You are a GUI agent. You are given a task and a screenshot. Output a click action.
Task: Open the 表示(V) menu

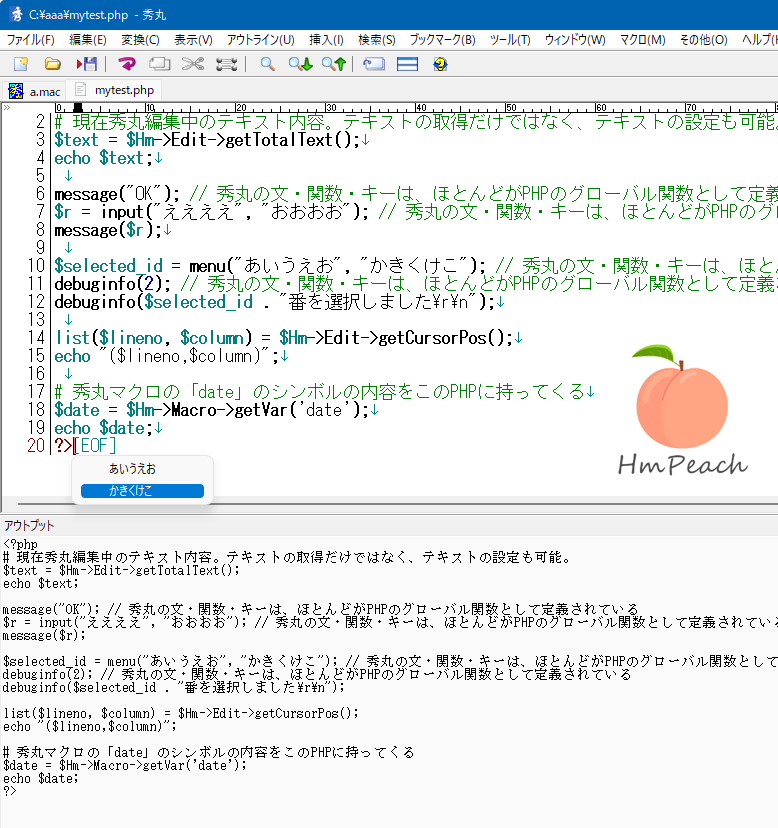193,40
